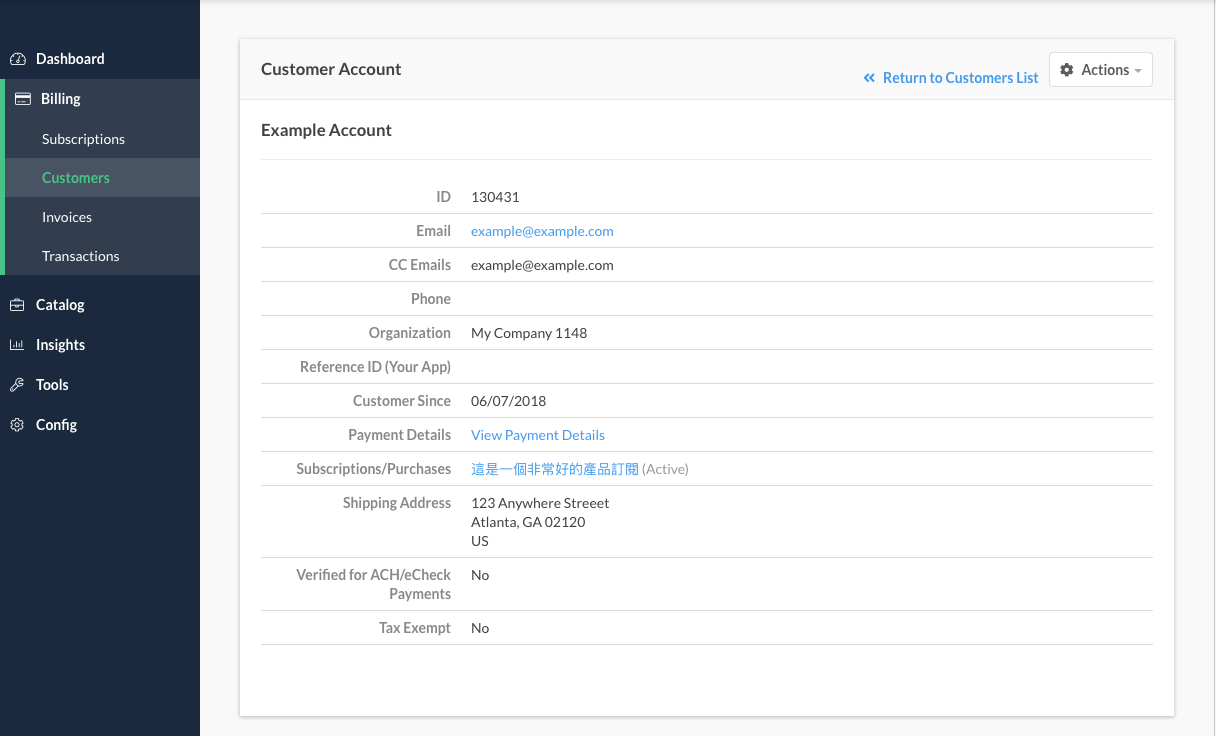Click the example@example.com email link
The image size is (1216, 736).
[542, 231]
